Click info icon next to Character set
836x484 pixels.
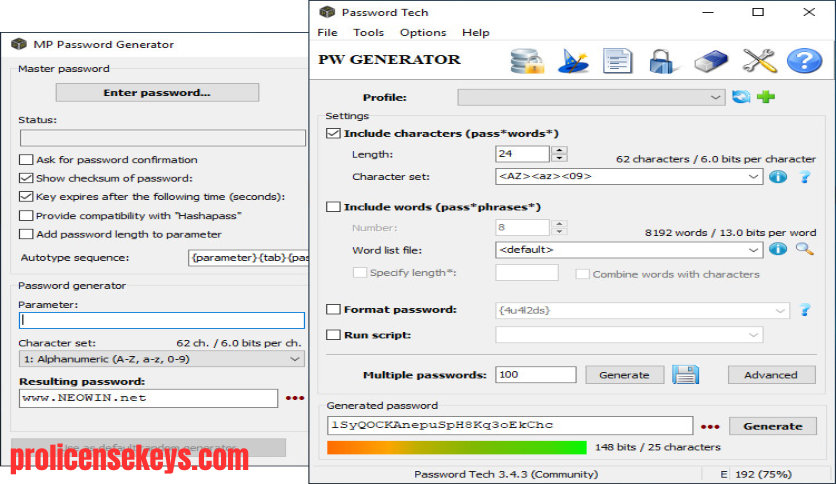[x=777, y=176]
